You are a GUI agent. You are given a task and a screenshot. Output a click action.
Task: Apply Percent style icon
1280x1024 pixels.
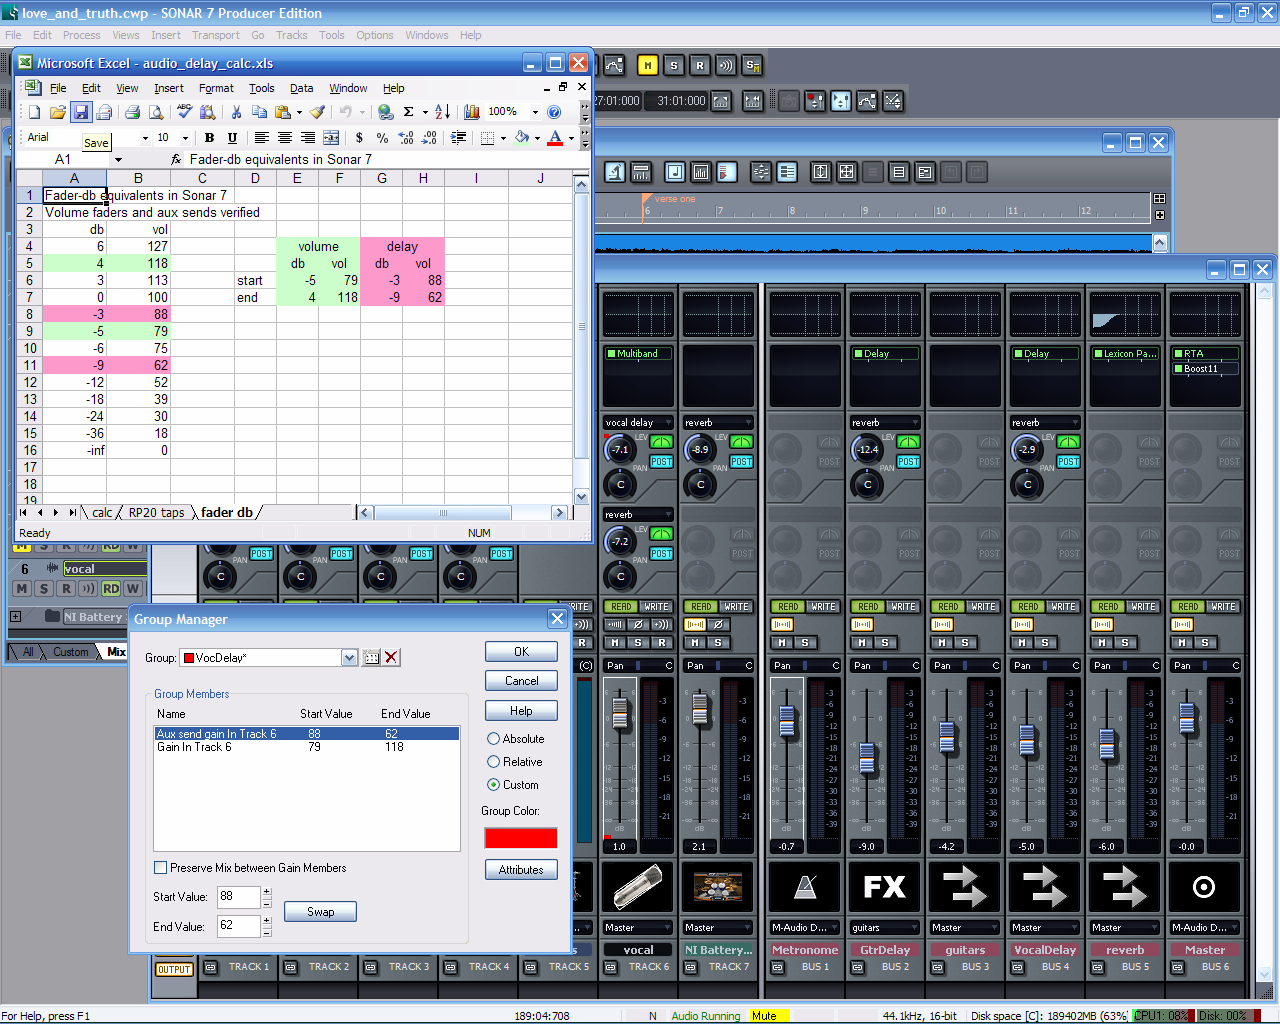point(382,138)
